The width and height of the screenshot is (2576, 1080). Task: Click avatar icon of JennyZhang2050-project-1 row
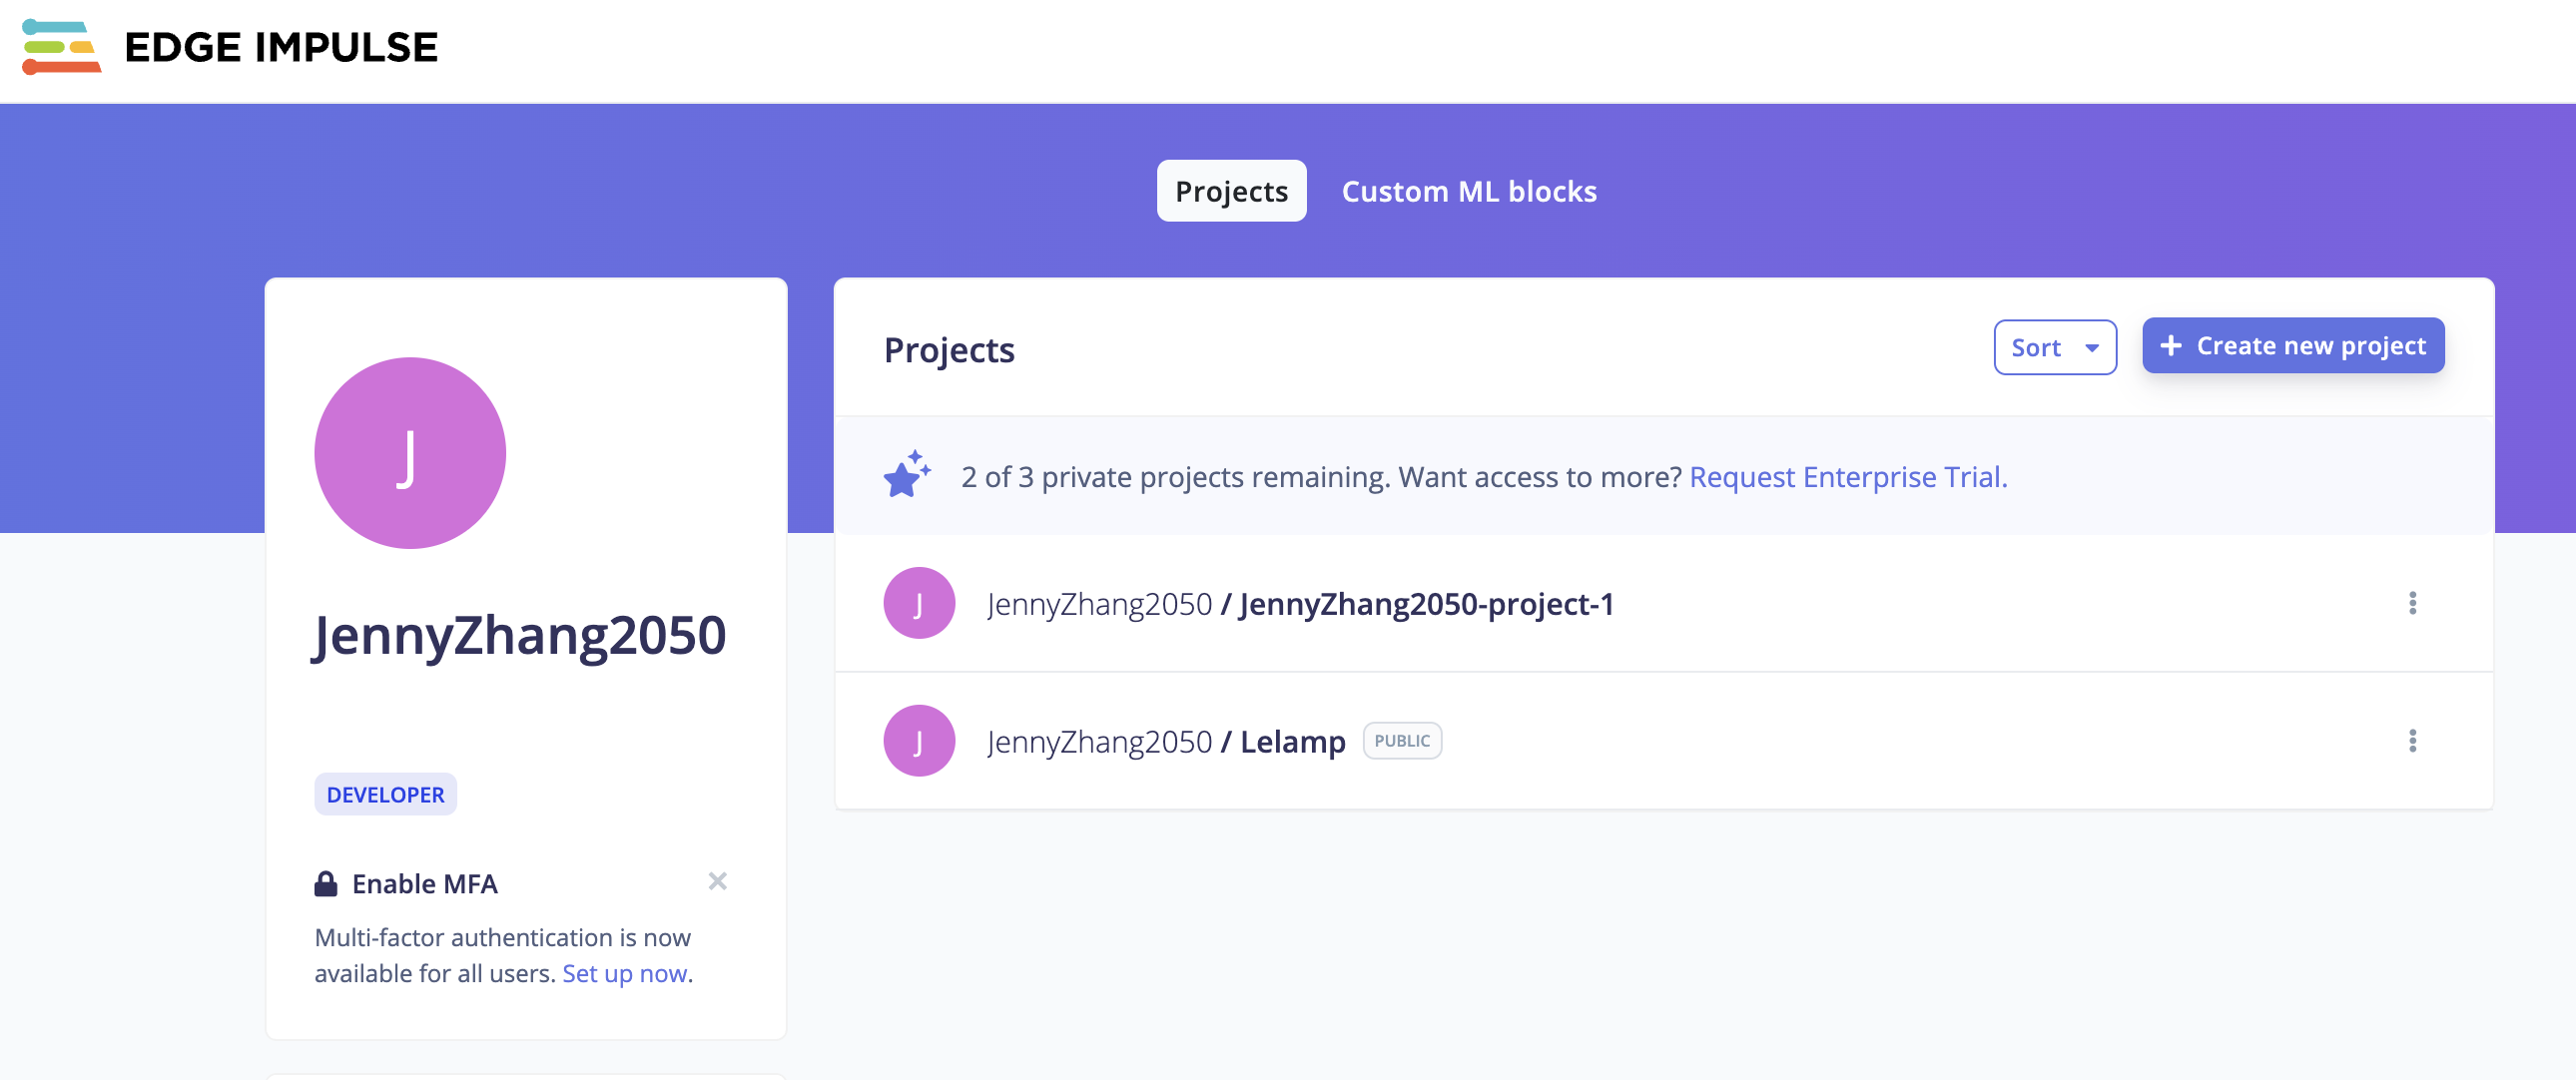pyautogui.click(x=919, y=603)
